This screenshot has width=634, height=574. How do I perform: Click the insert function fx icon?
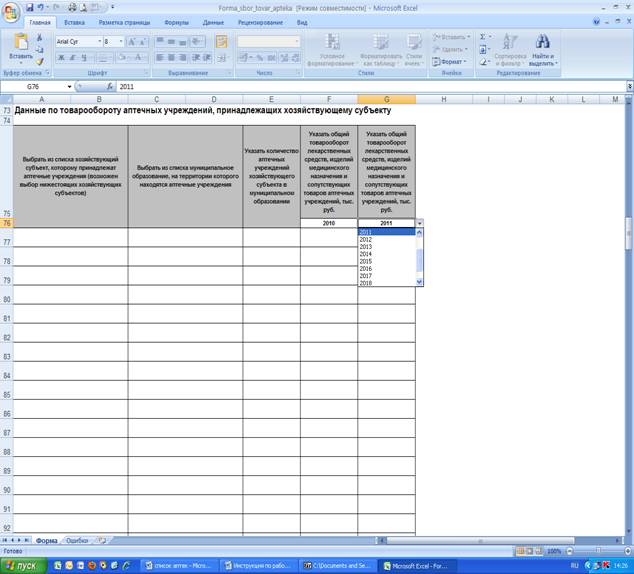point(110,87)
